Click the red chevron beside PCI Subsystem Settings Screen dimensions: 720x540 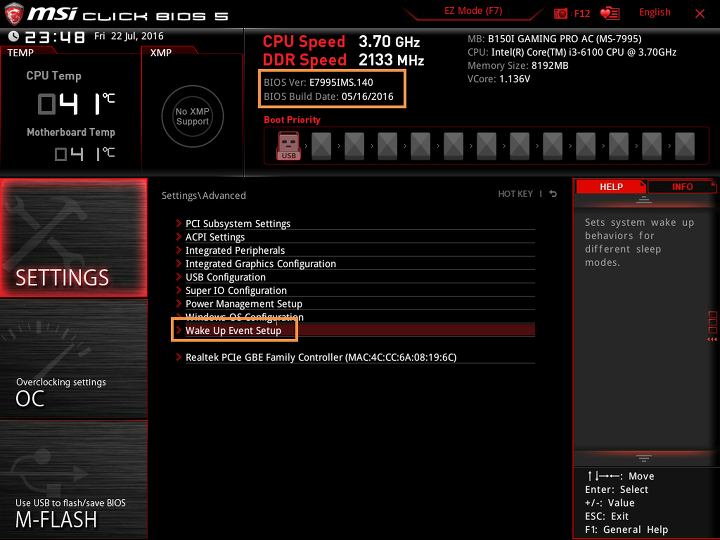point(179,223)
